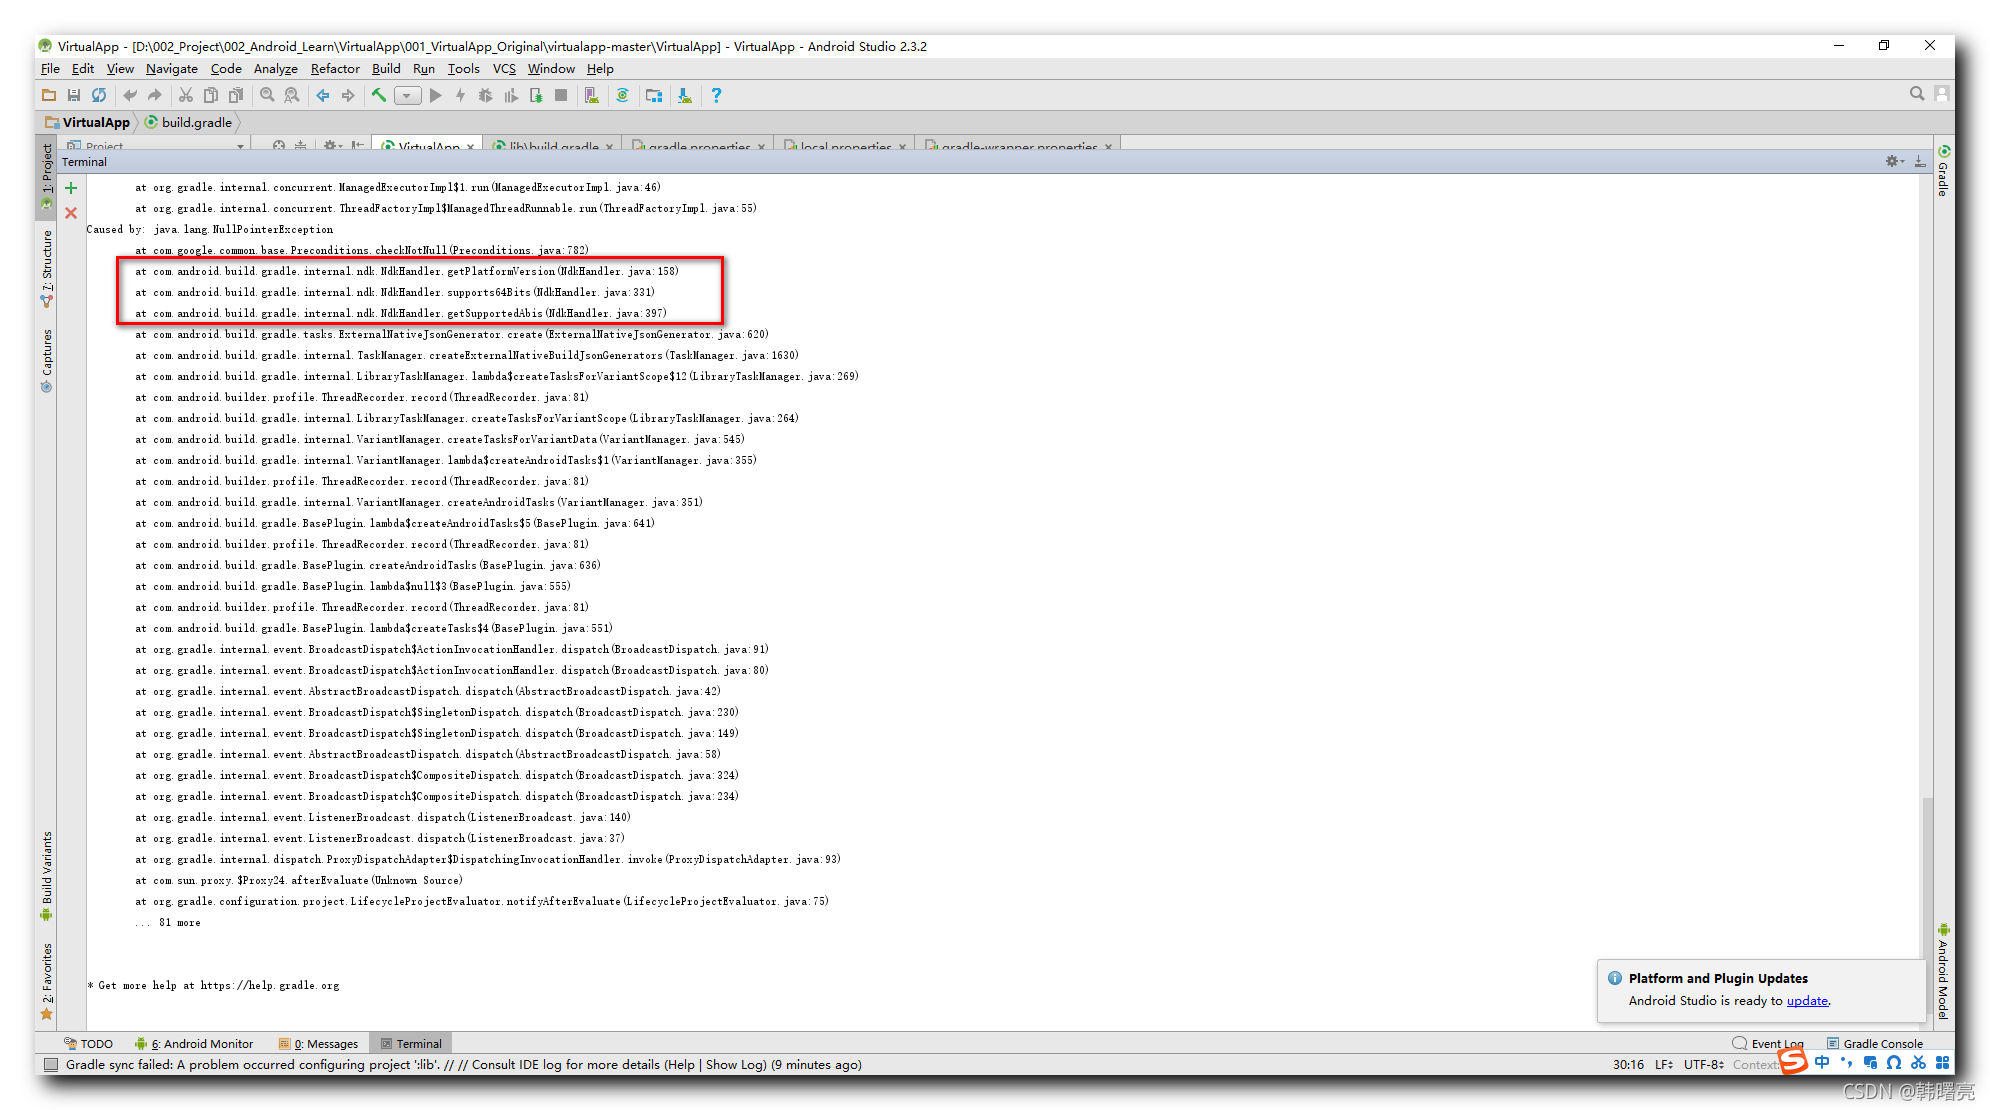Open the VCS menu
This screenshot has width=1990, height=1110.
504,68
